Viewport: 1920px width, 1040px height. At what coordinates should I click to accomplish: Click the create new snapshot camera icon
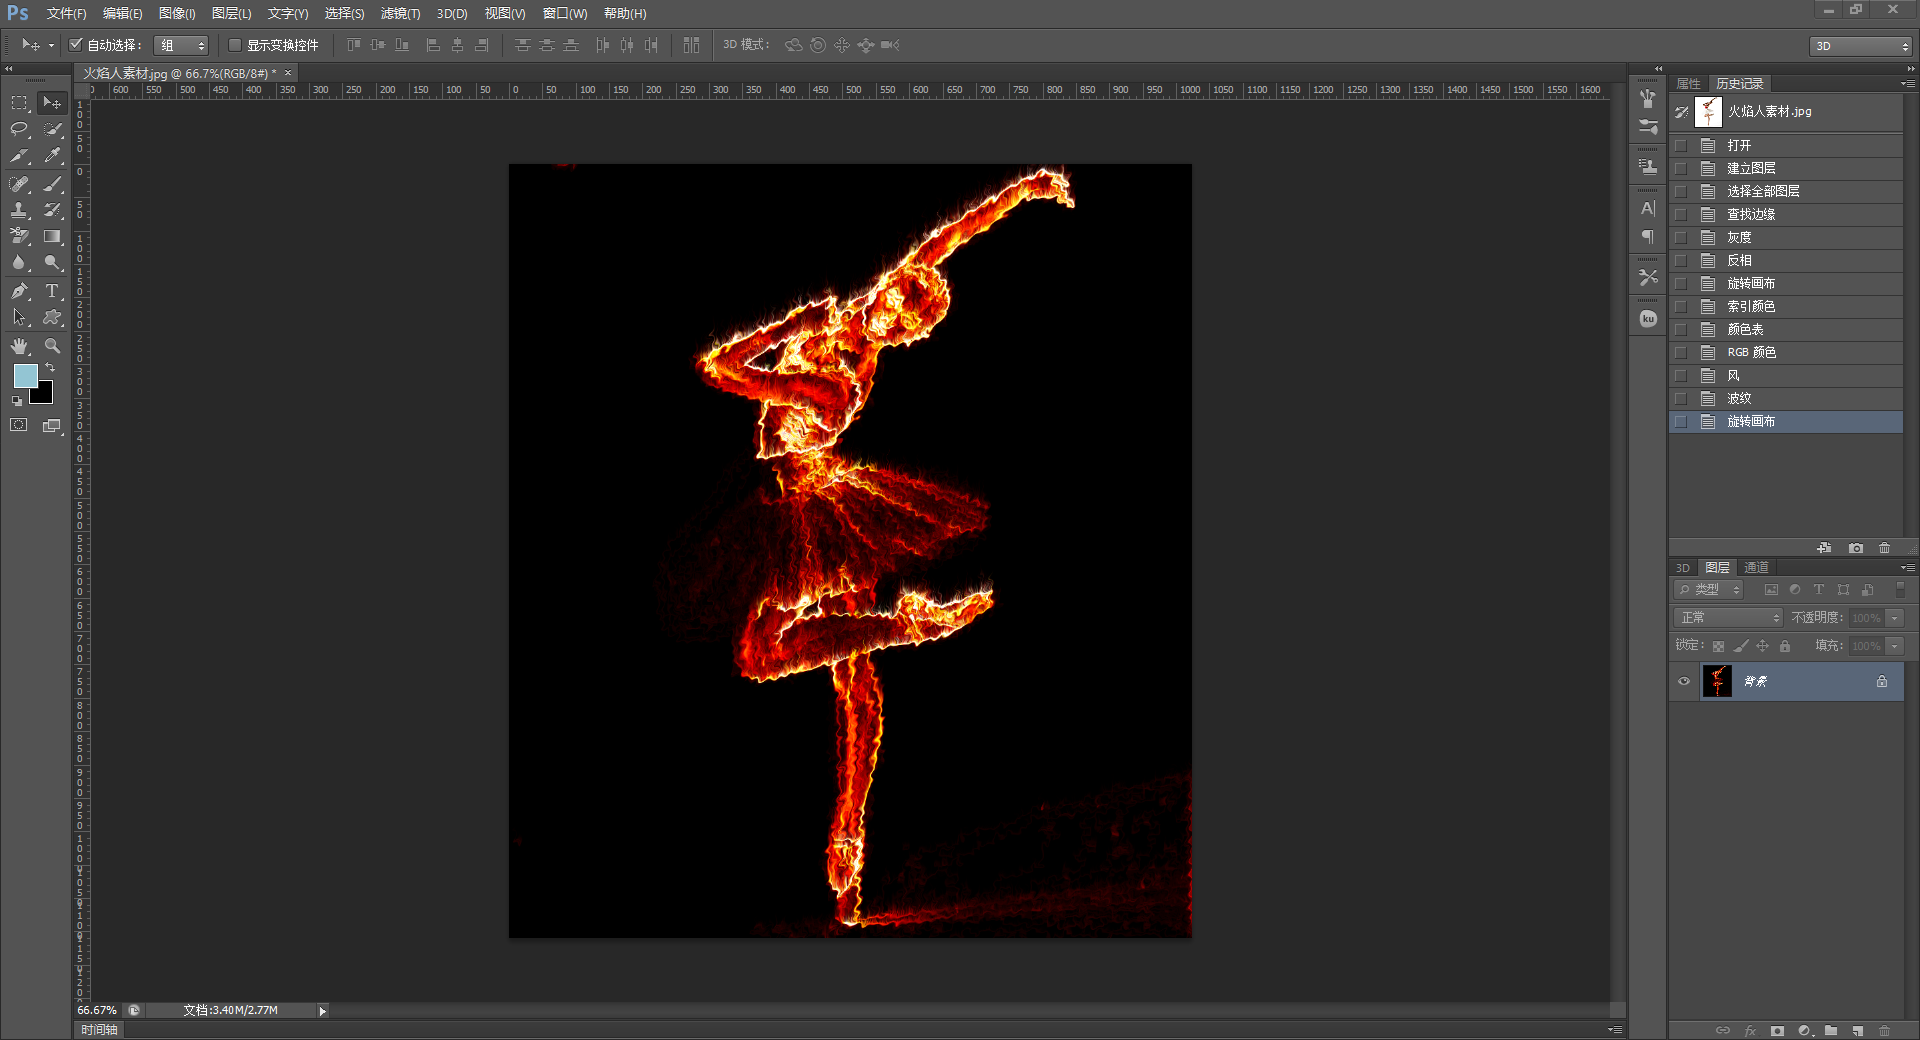1856,548
